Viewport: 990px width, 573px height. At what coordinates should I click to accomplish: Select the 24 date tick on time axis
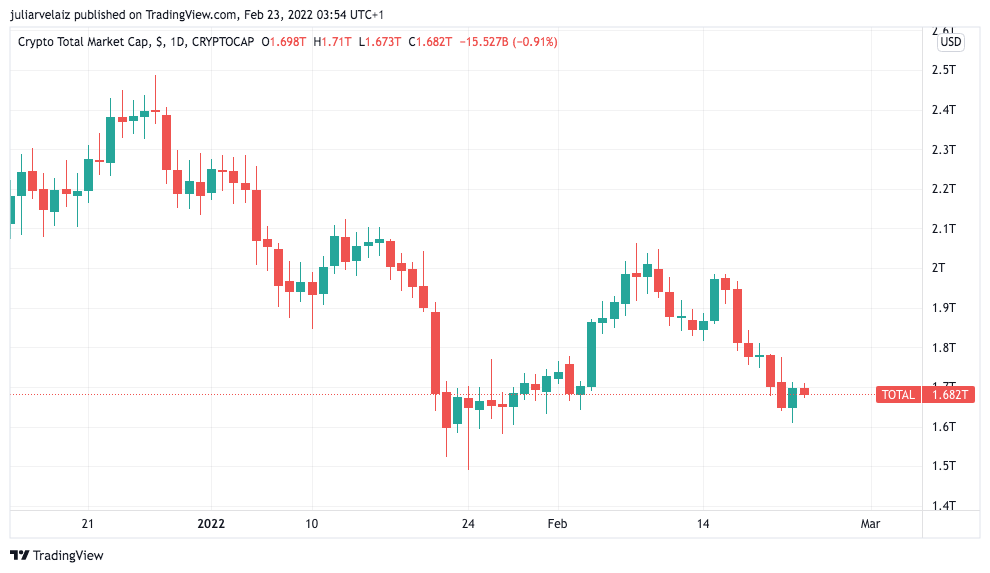tap(468, 524)
